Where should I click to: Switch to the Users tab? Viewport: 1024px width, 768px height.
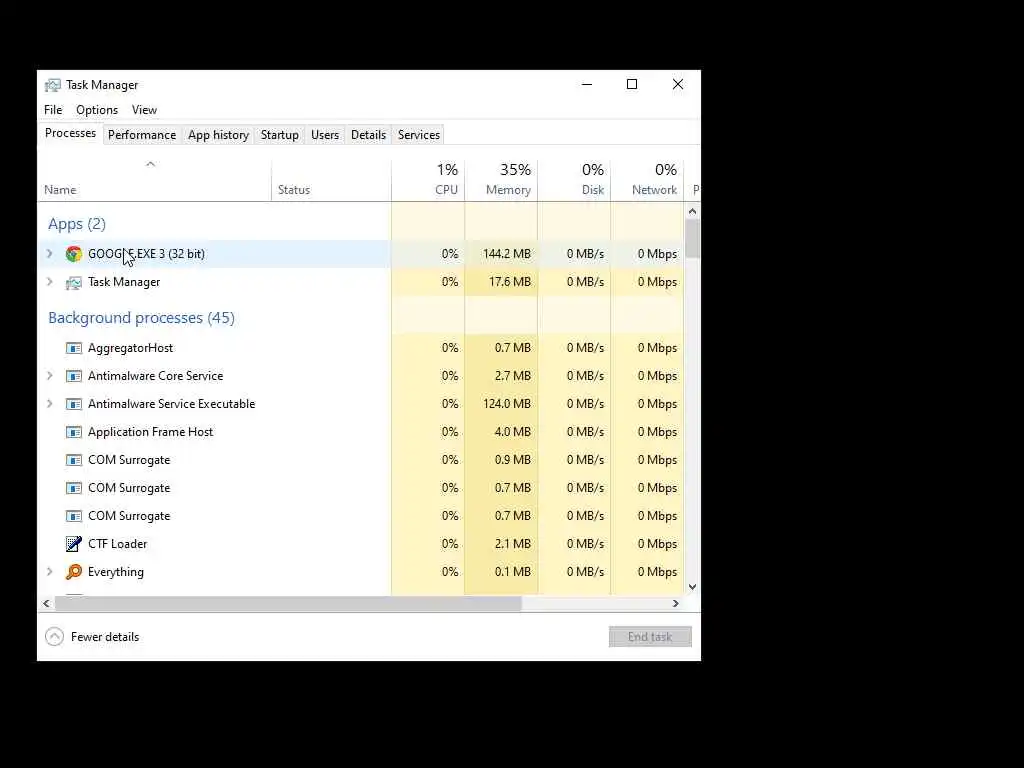pos(325,135)
